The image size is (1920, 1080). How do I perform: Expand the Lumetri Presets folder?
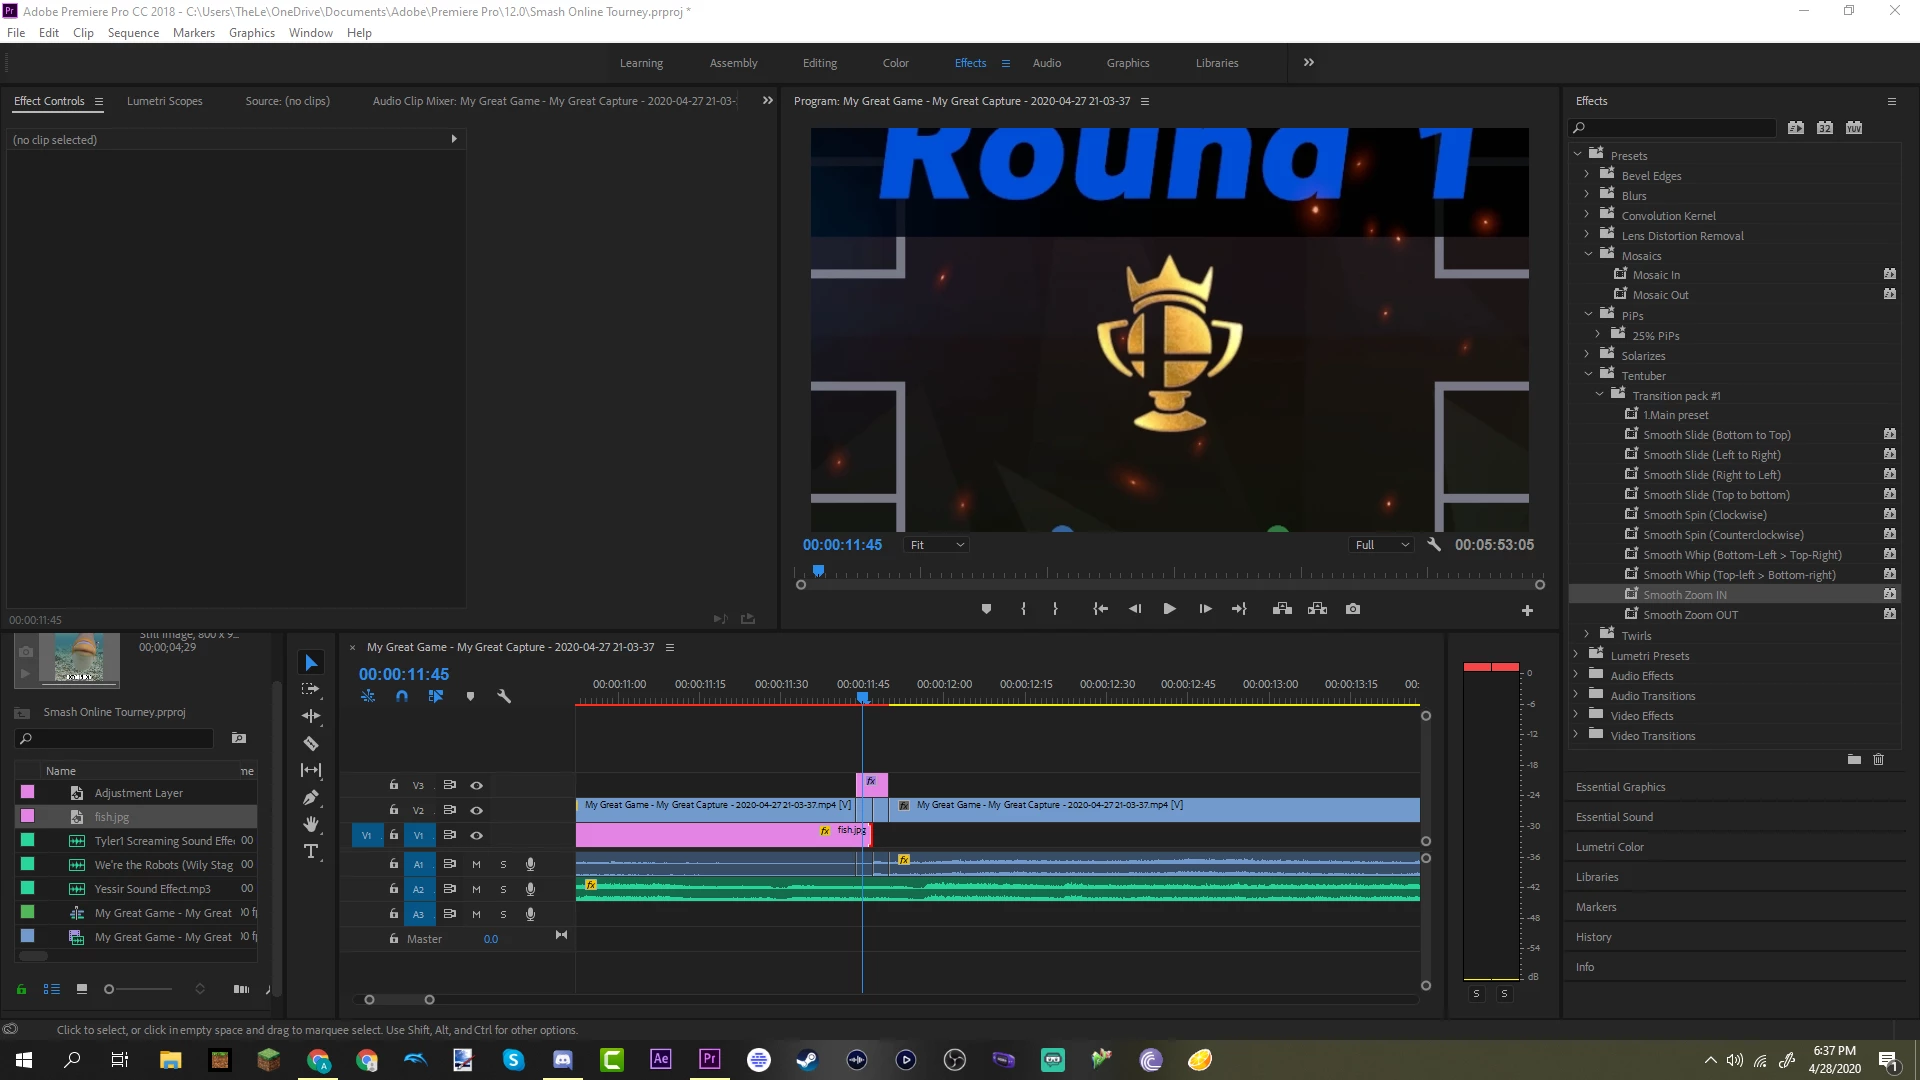(x=1577, y=655)
